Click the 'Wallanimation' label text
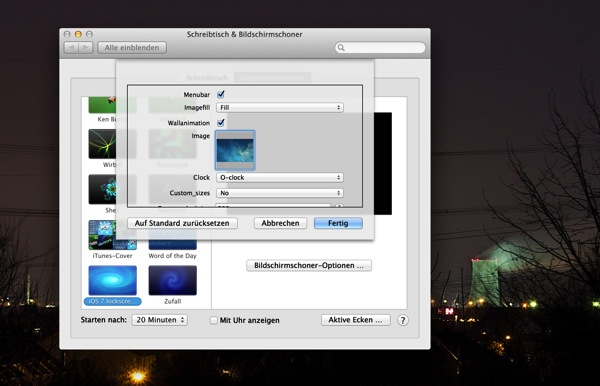 point(189,123)
